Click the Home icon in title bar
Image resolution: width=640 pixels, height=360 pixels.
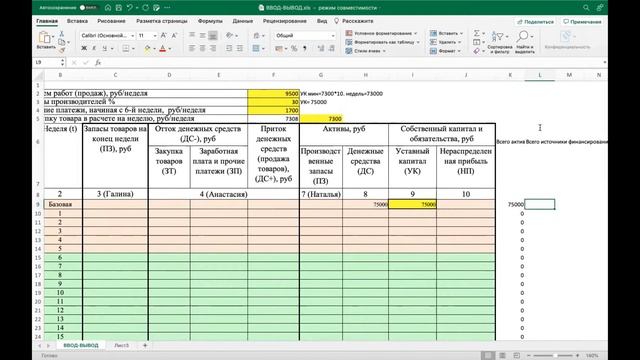108,7
